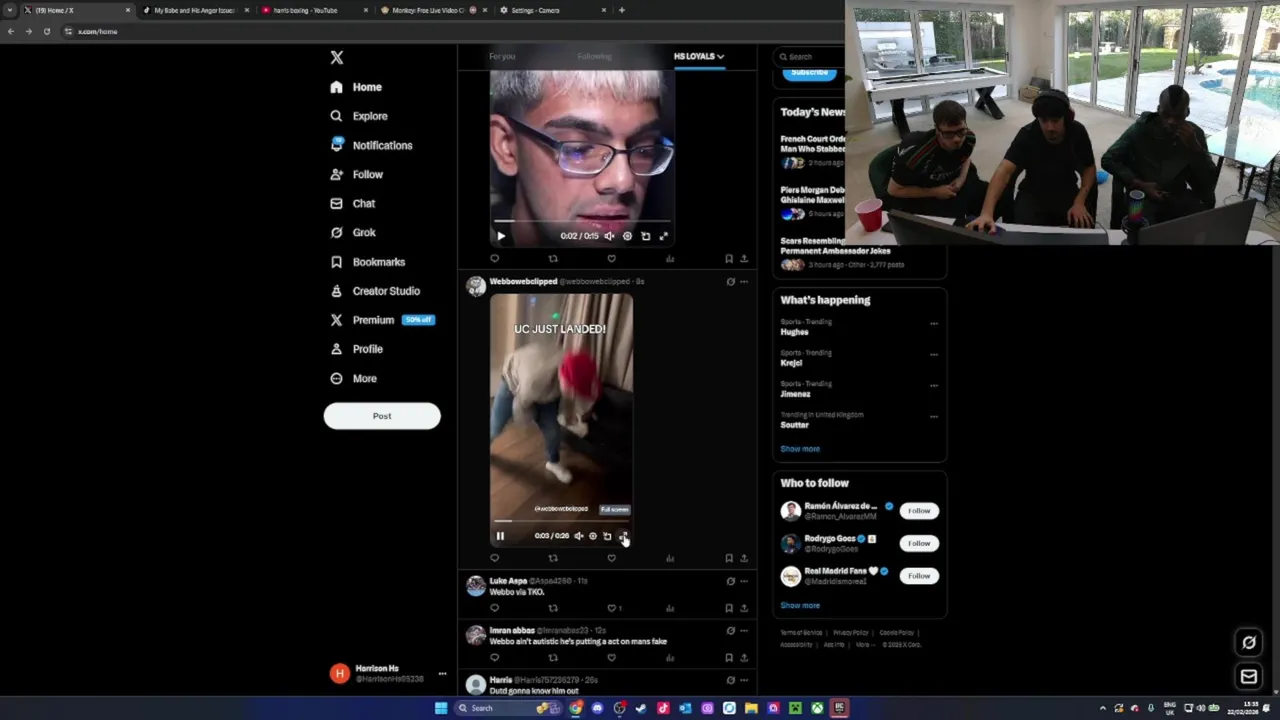Switch to Settings - Camera browser tab

click(x=553, y=10)
